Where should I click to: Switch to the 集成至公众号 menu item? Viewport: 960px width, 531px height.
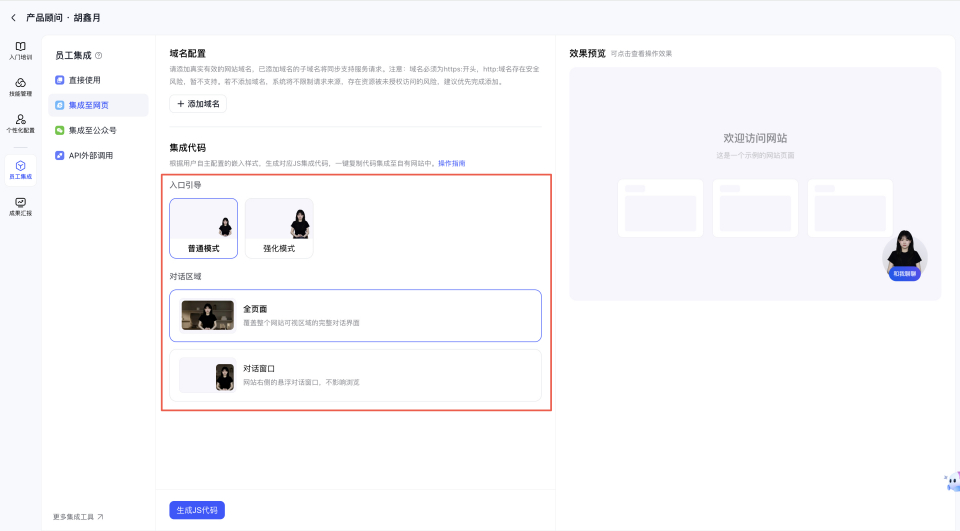92,130
